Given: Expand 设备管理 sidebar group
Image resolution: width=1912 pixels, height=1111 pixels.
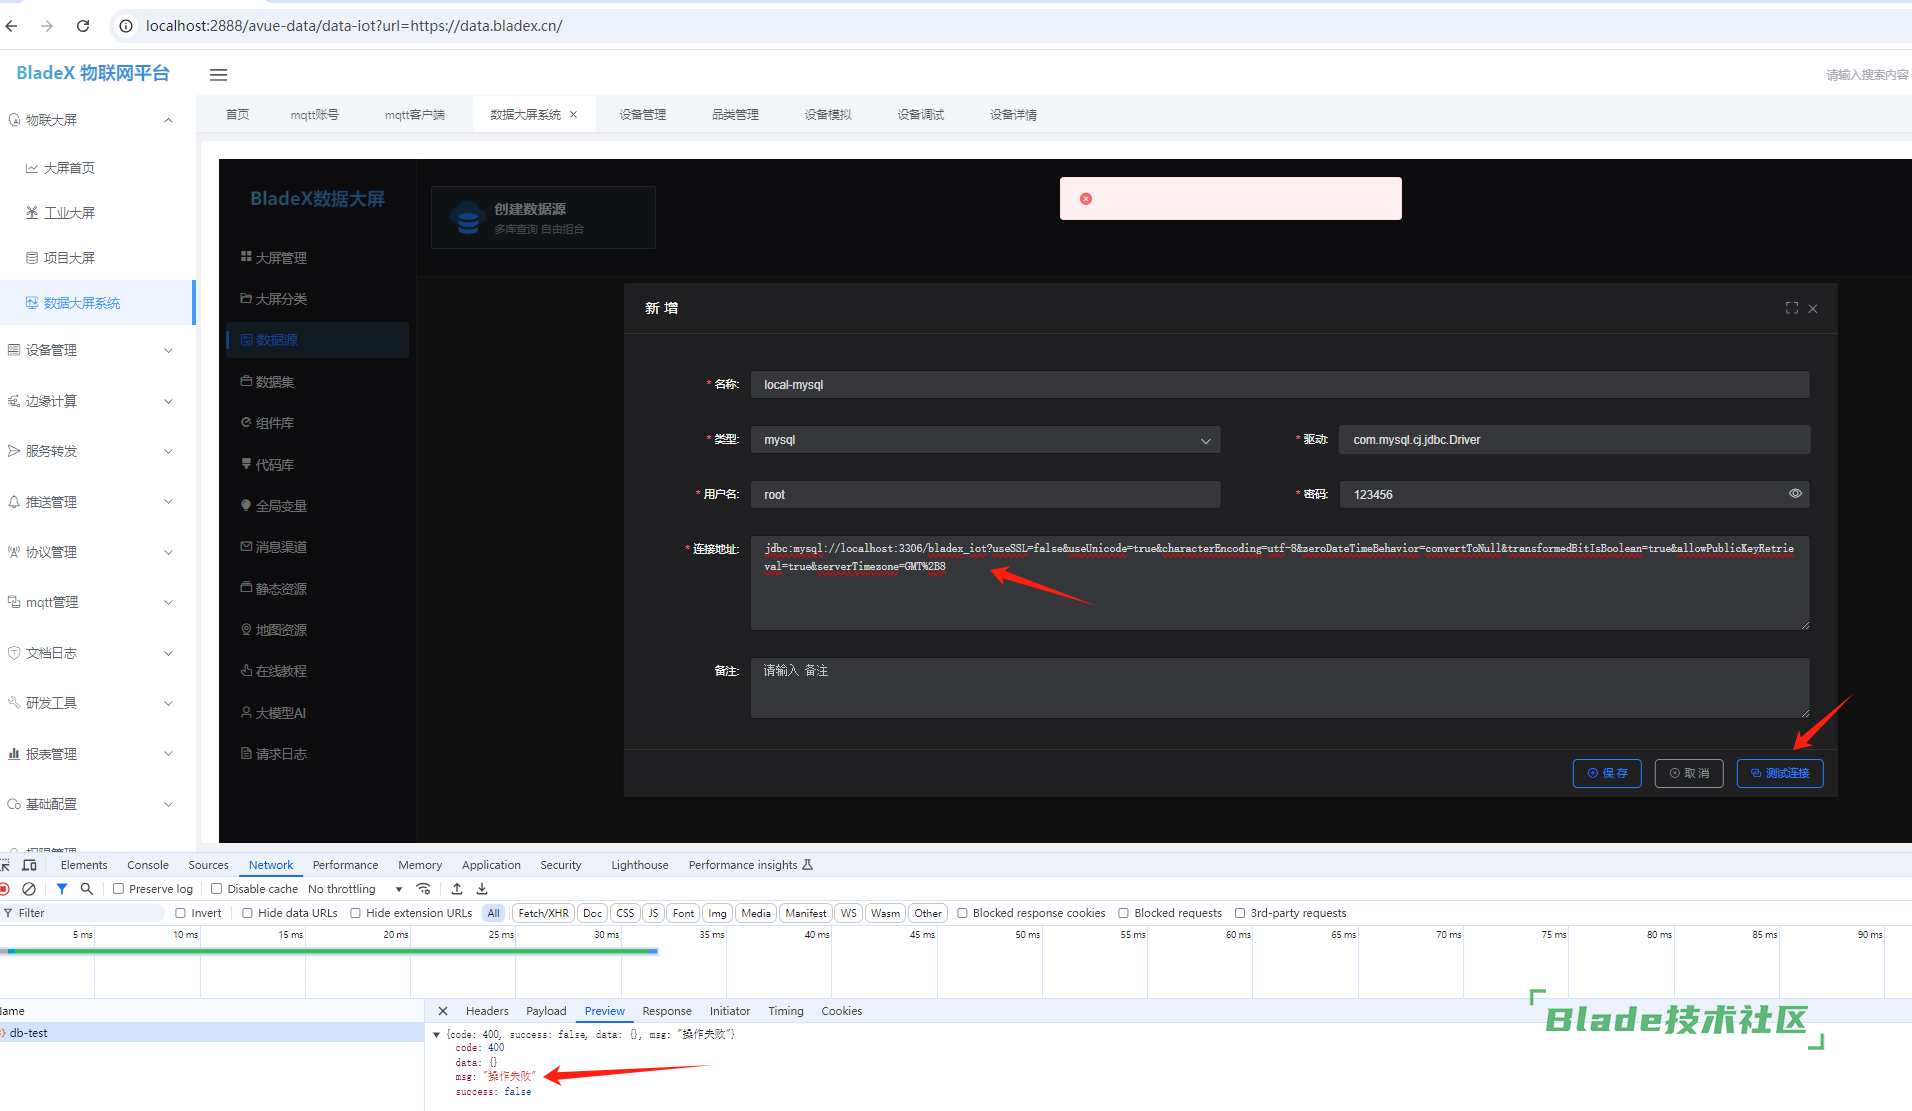Looking at the screenshot, I should (x=97, y=350).
